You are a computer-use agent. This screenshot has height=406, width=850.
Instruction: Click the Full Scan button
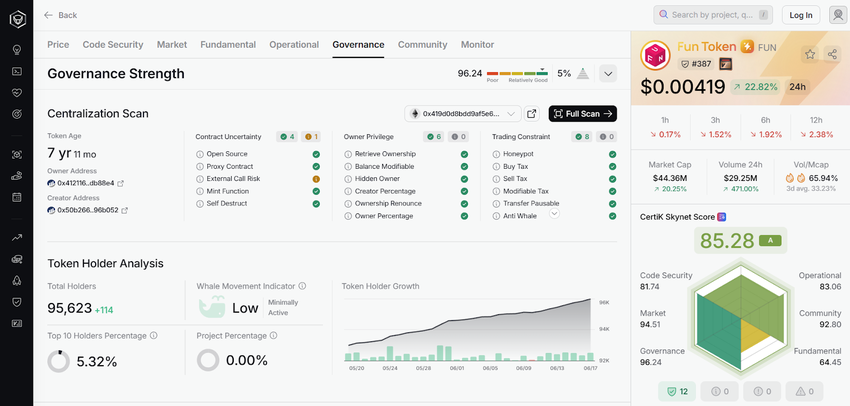tap(582, 114)
